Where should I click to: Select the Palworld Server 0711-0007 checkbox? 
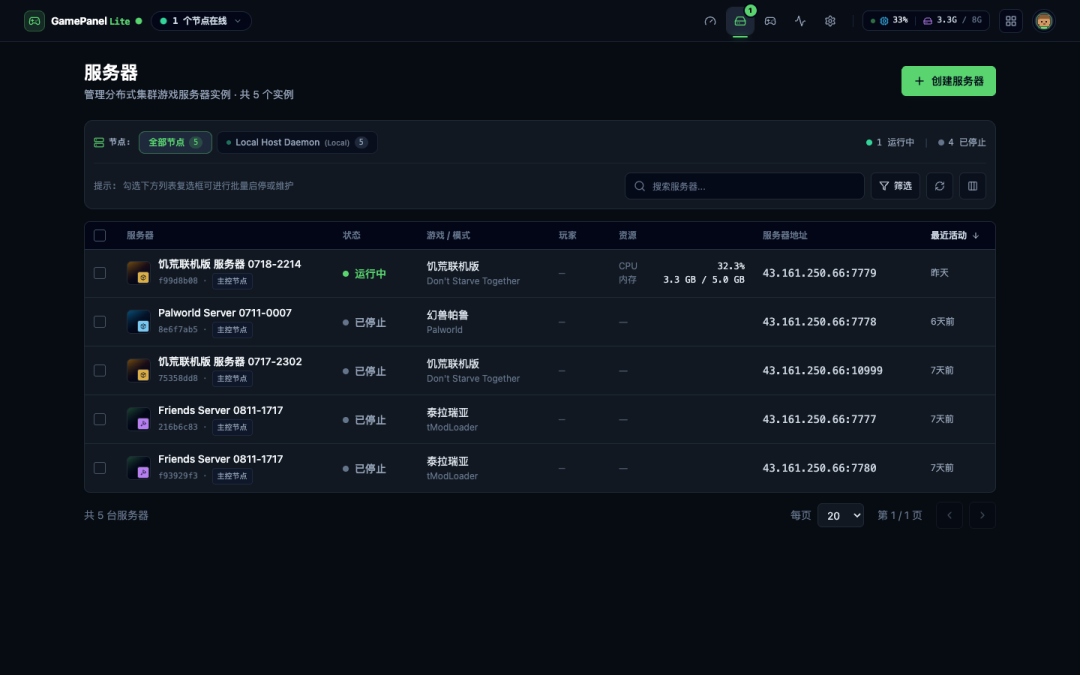(100, 322)
